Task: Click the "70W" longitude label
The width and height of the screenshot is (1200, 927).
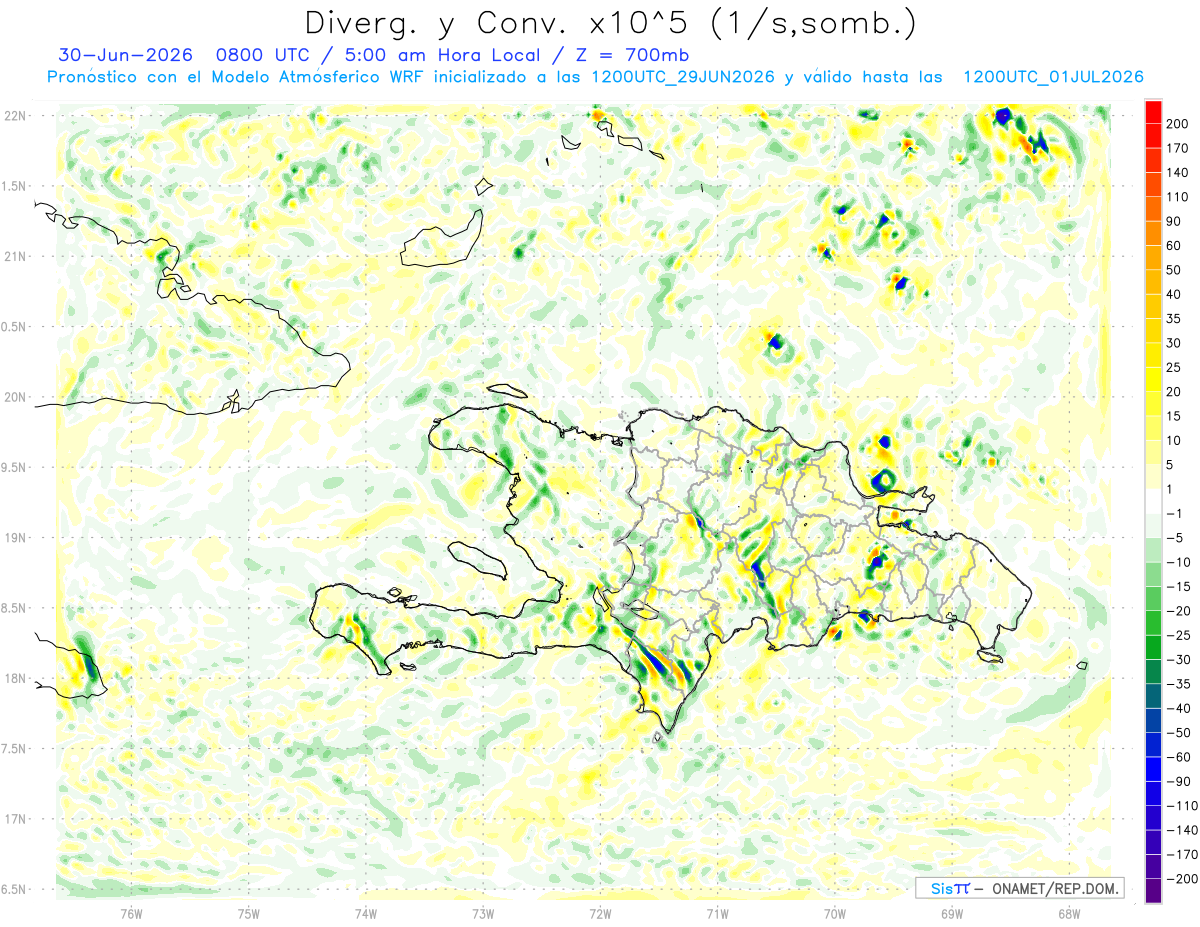Action: point(835,914)
